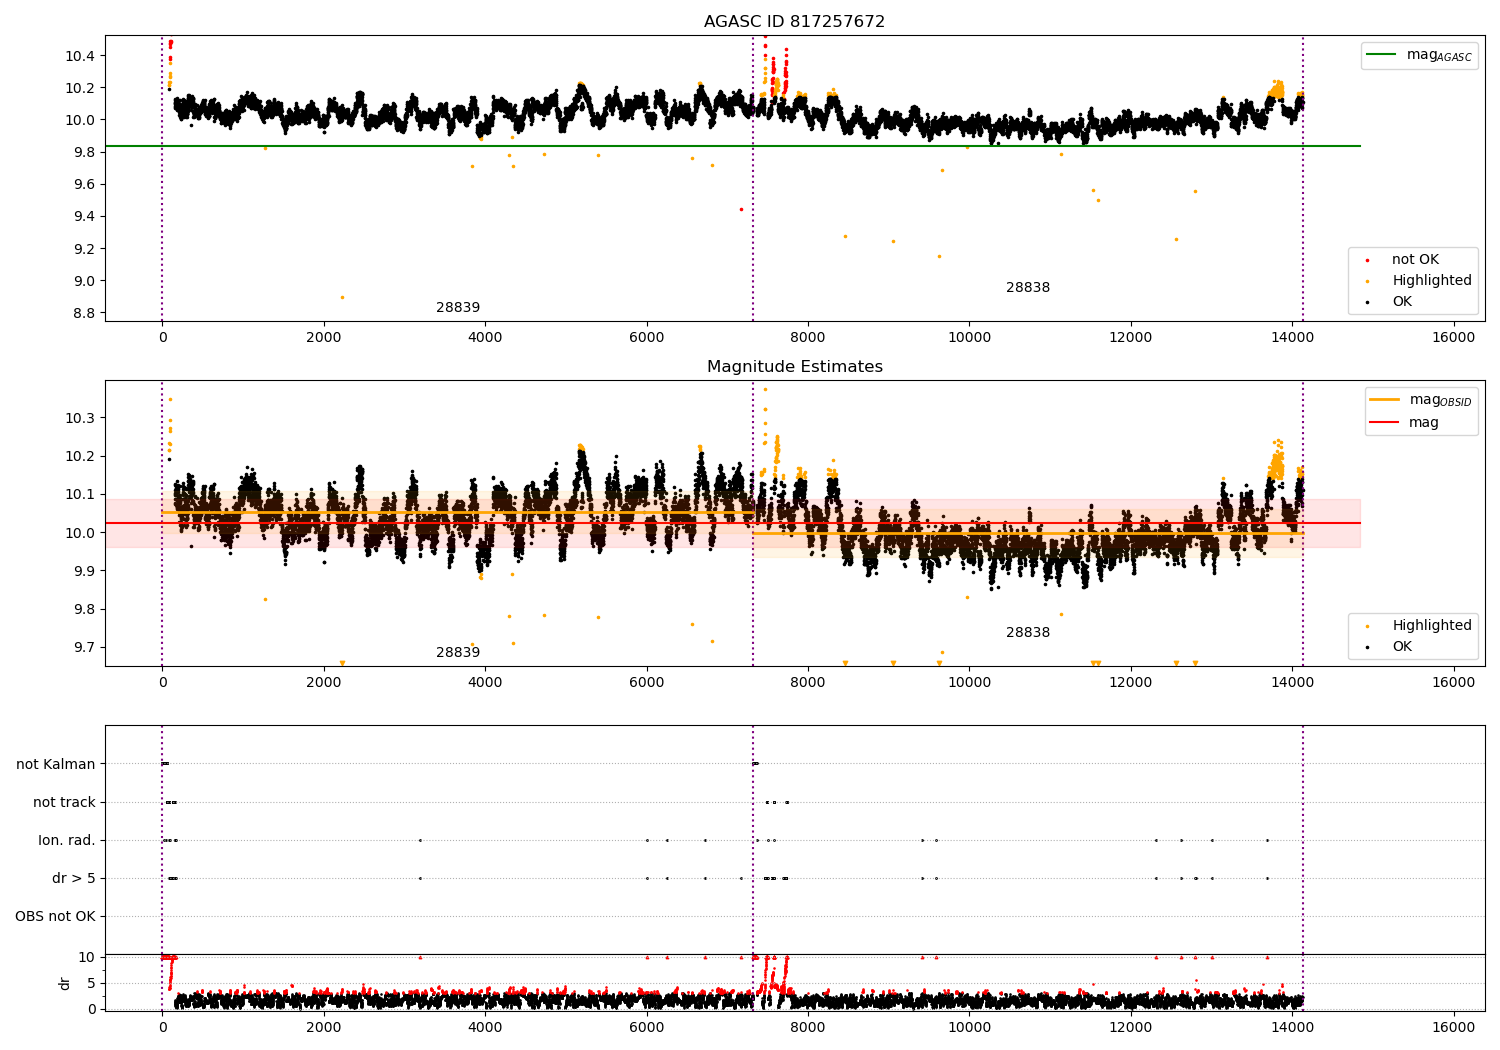Image resolution: width=1500 pixels, height=1050 pixels.
Task: Click the 'not OK' legend entry
Action: coord(1415,260)
